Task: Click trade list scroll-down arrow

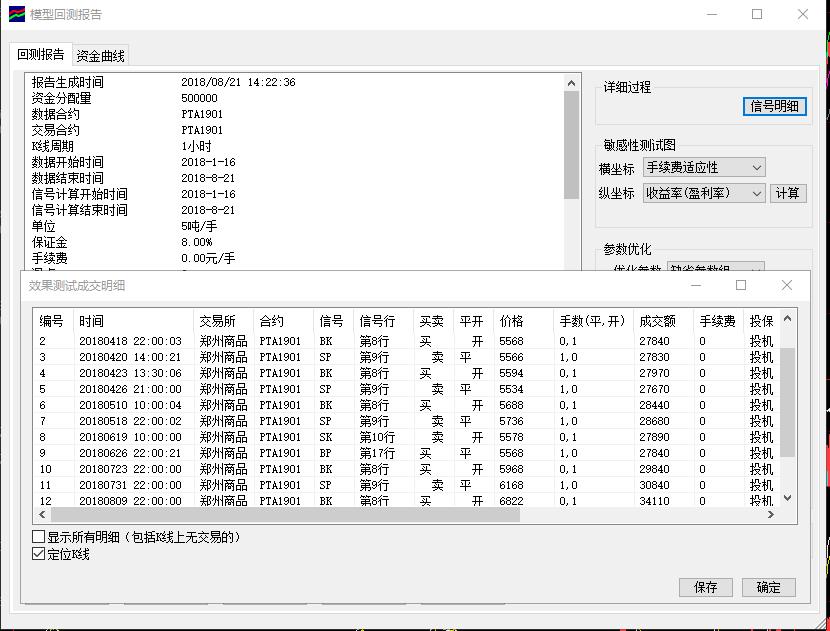Action: (788, 498)
